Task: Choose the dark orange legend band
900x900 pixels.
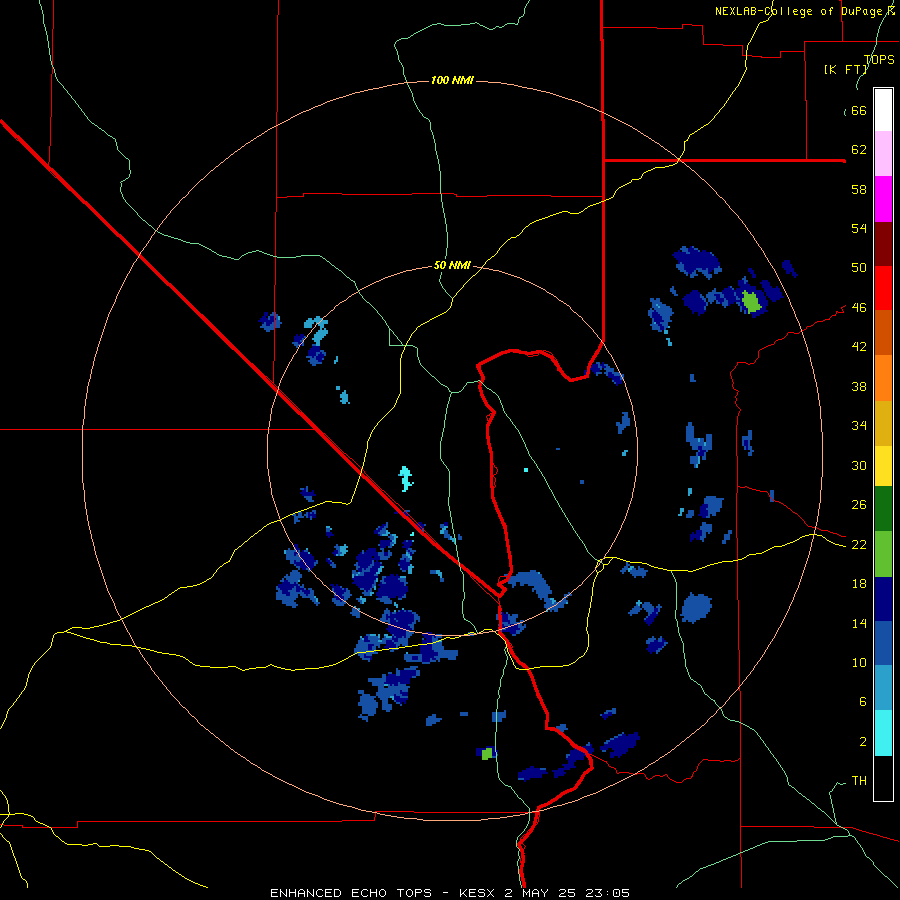Action: [883, 332]
